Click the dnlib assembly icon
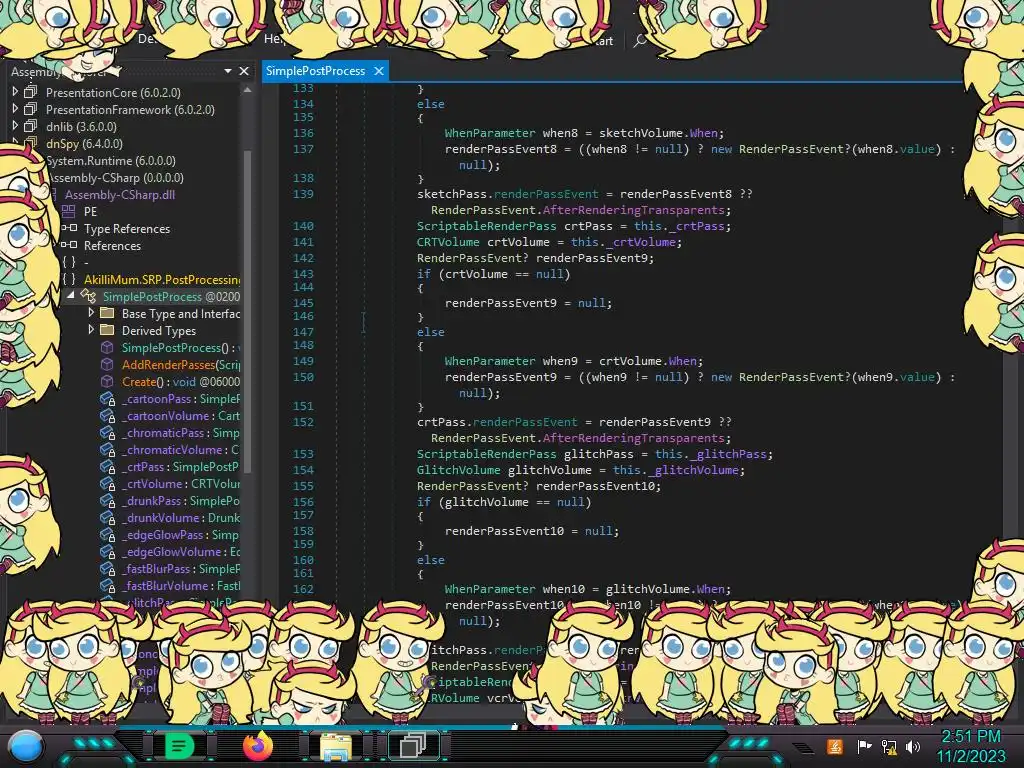The image size is (1024, 768). (x=31, y=126)
